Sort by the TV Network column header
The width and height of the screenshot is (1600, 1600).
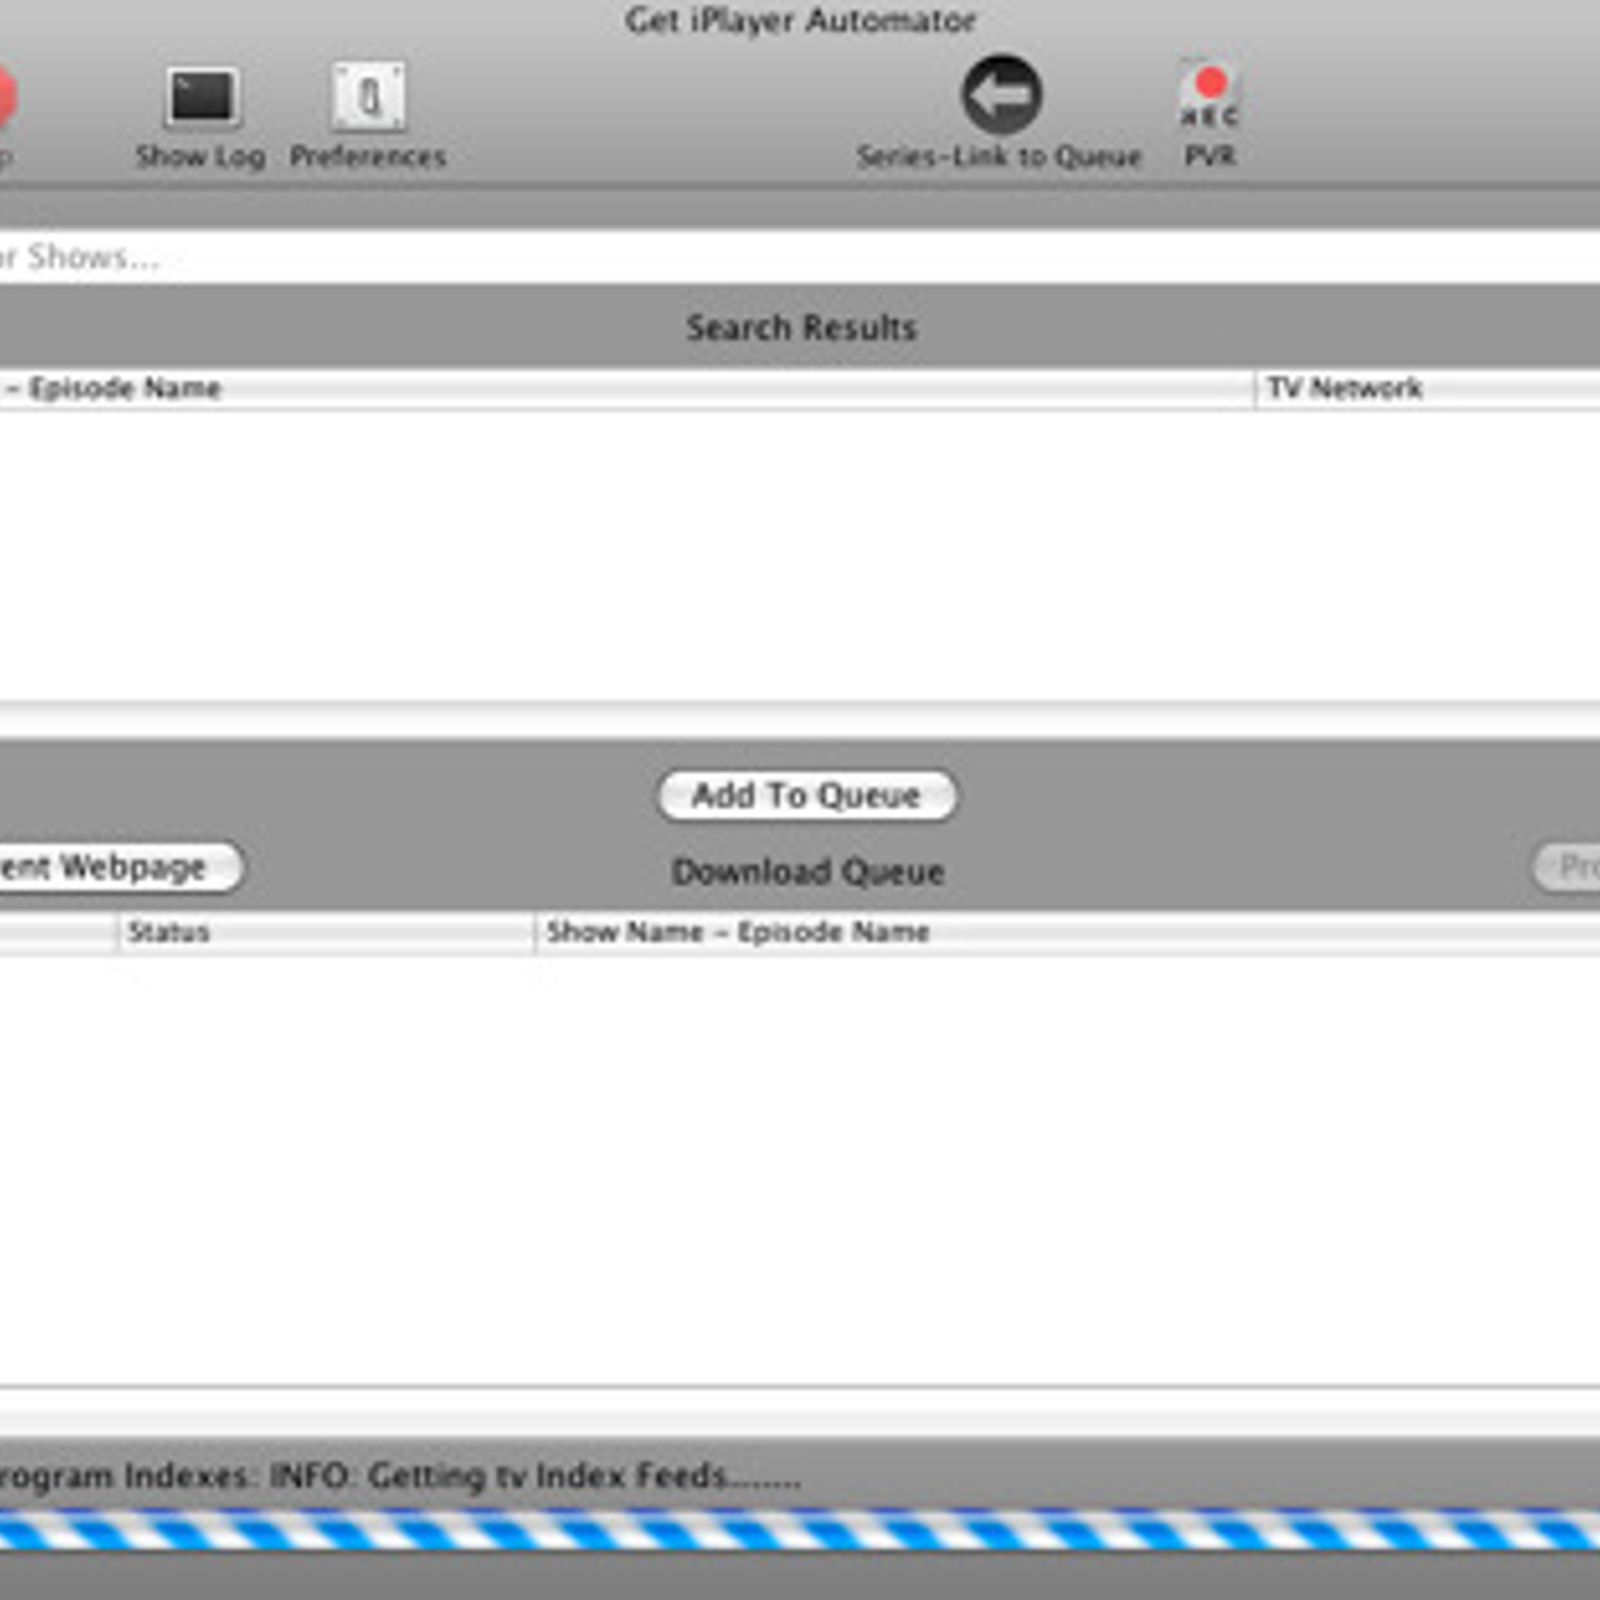point(1428,388)
